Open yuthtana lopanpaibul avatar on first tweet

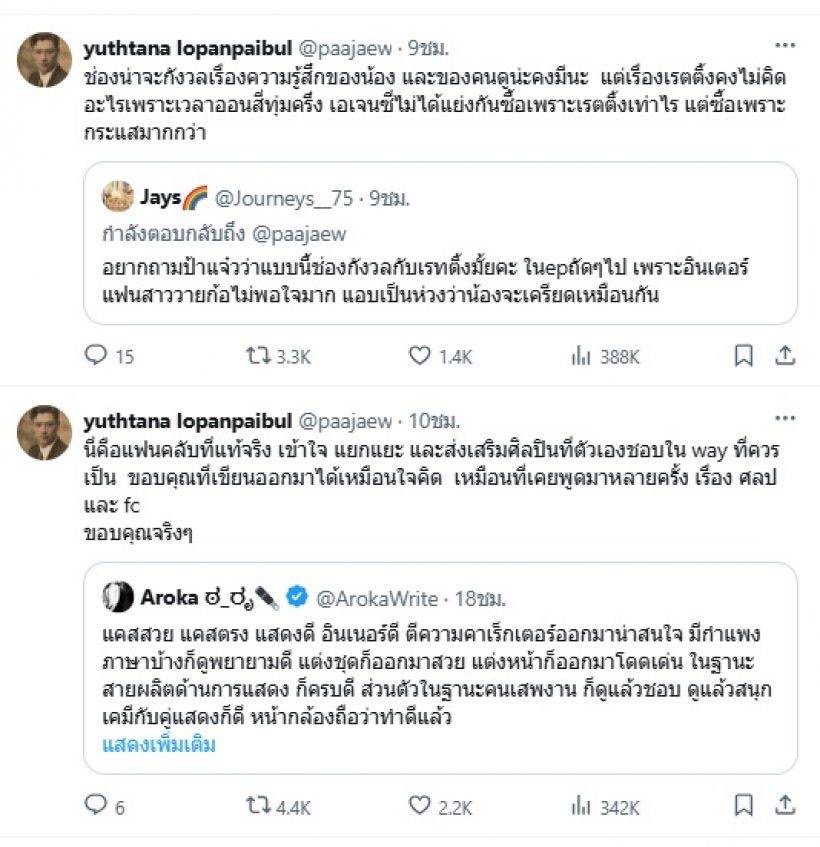tap(44, 60)
